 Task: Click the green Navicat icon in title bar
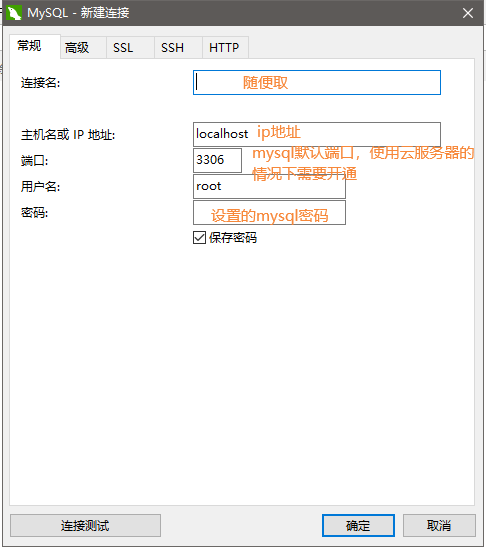tap(14, 13)
